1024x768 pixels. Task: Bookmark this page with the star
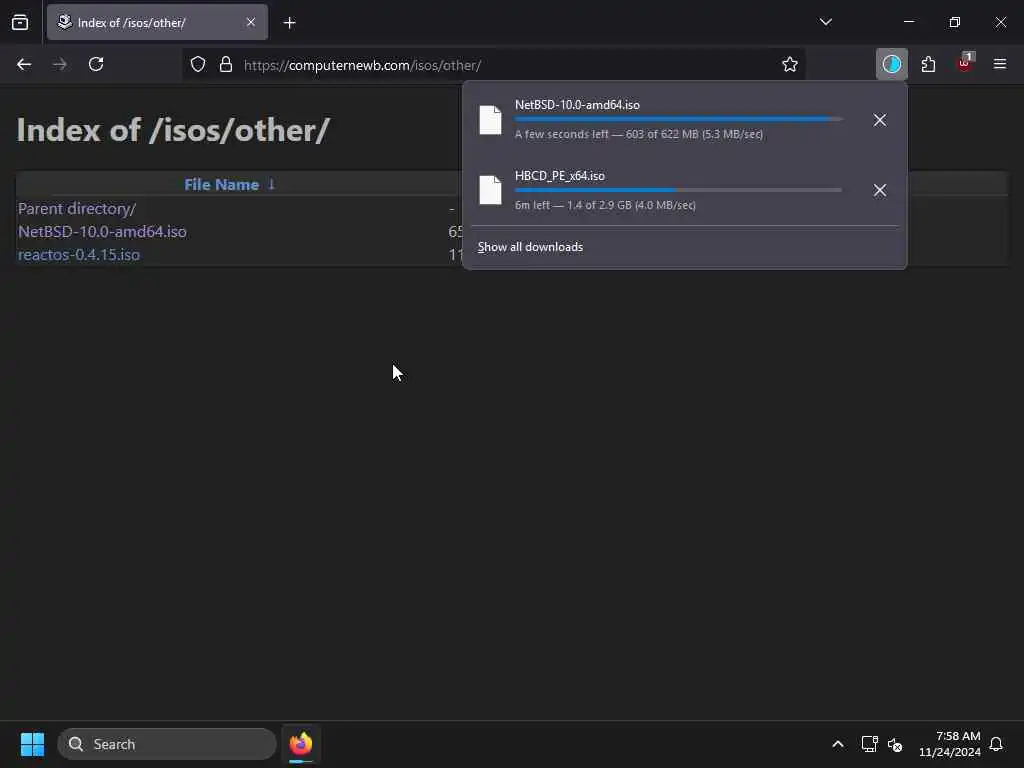790,64
